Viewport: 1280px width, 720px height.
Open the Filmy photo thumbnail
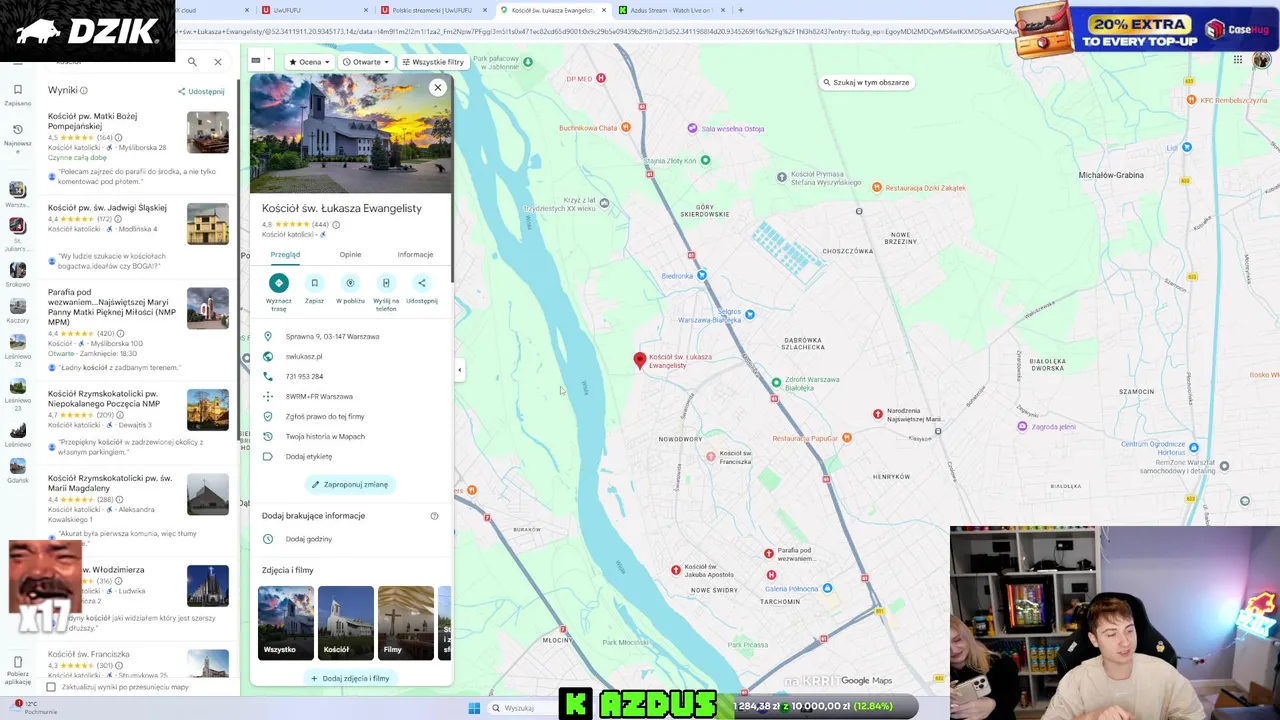click(406, 623)
